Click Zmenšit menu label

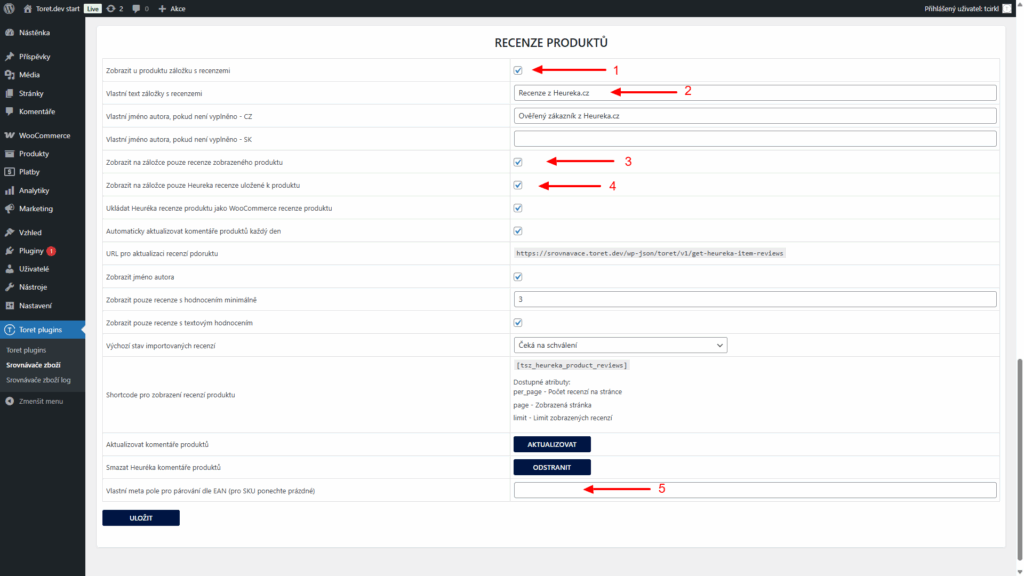(41, 401)
